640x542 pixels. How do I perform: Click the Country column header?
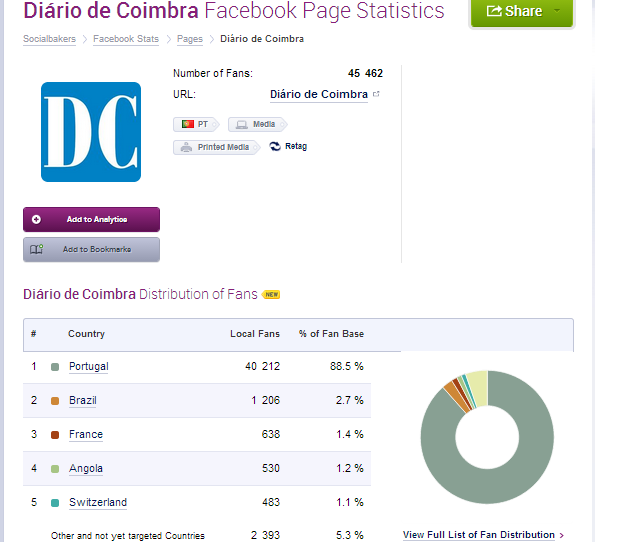pyautogui.click(x=87, y=334)
